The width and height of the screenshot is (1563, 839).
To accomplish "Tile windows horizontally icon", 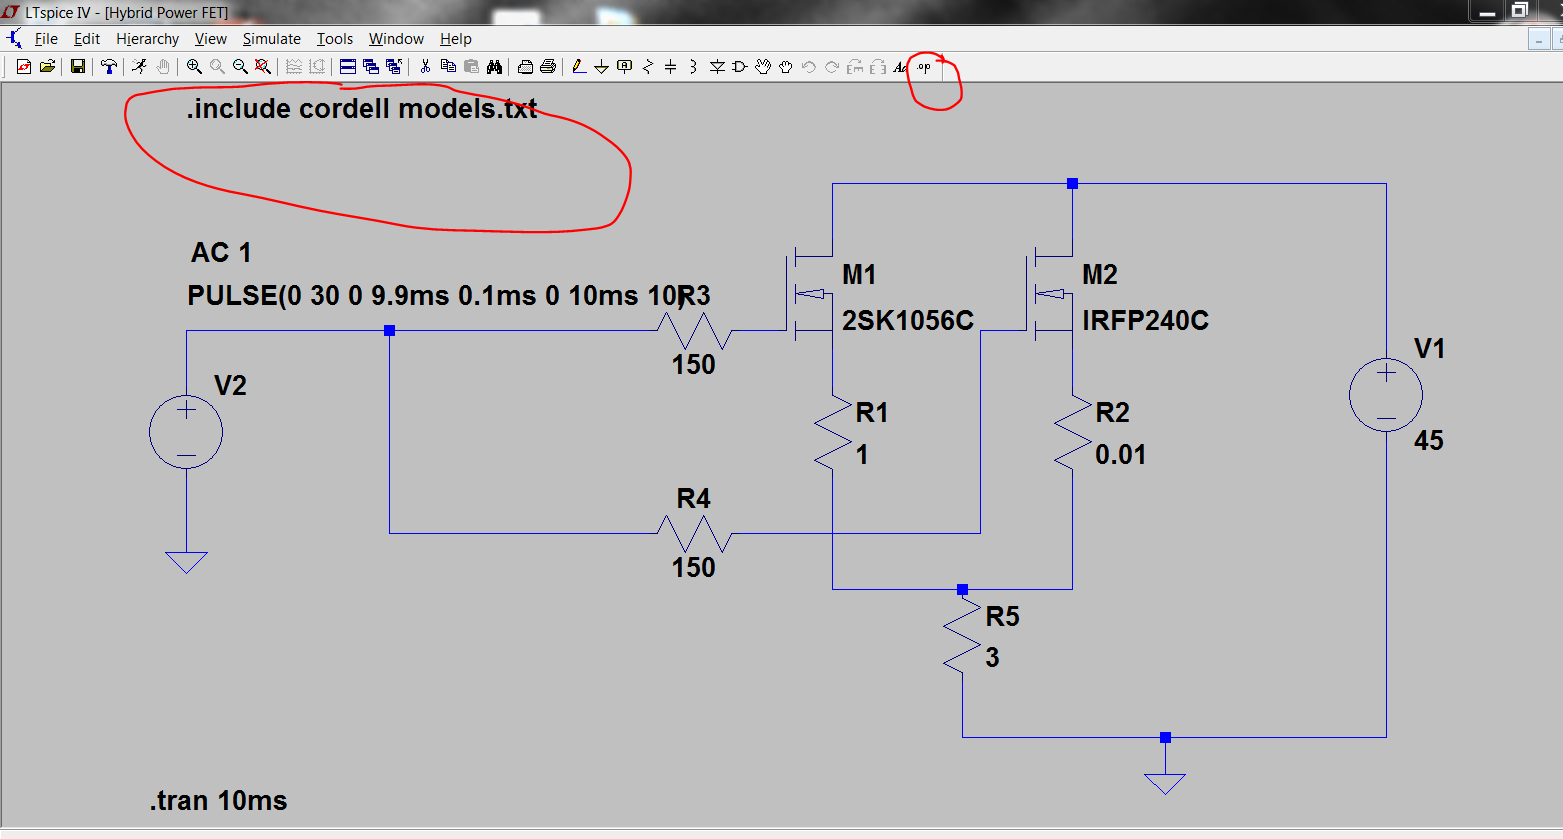I will tap(347, 67).
